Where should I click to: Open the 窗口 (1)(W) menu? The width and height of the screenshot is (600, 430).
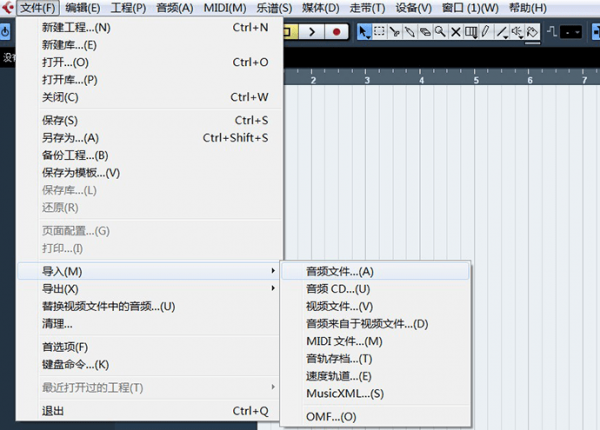click(x=470, y=8)
